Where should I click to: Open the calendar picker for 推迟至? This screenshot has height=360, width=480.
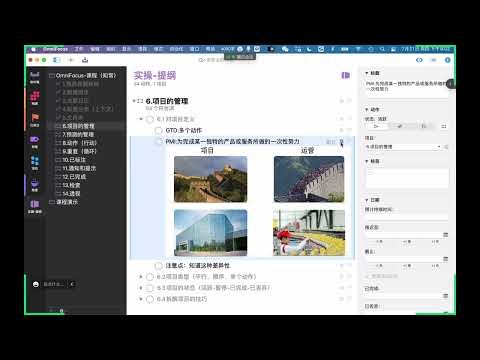(446, 235)
